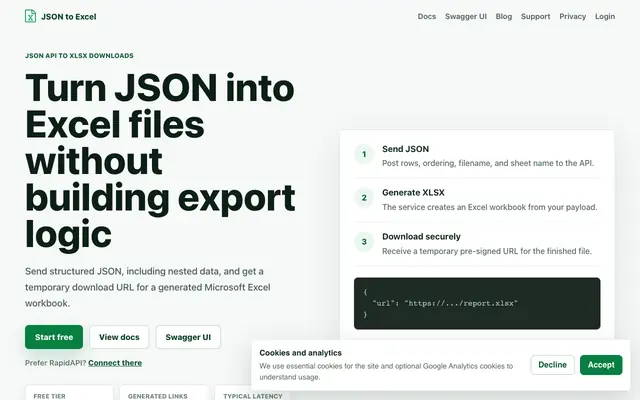Go to the Blog page
Screen dimensions: 640x400
pos(504,17)
